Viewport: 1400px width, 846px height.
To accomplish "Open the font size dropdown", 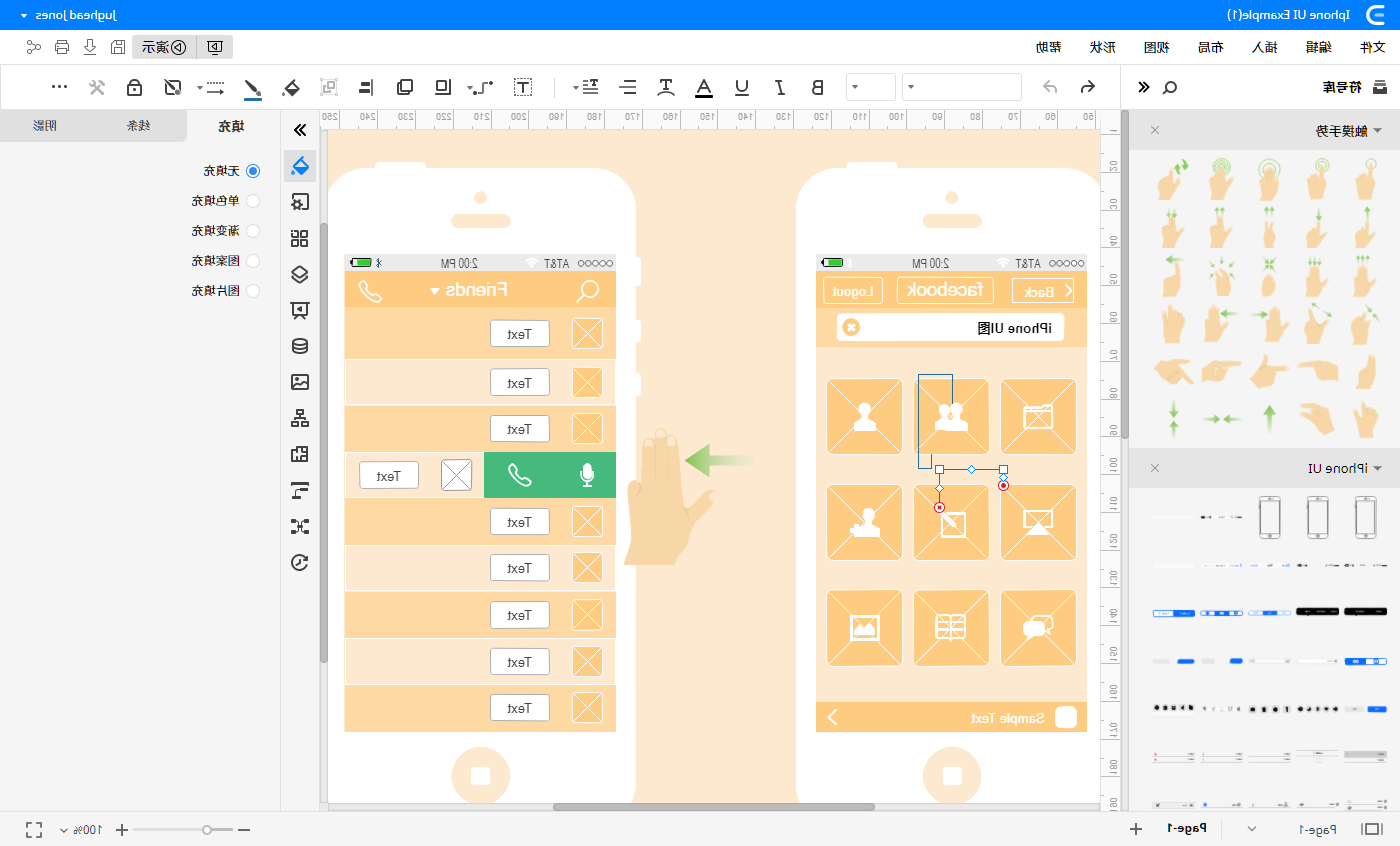I will pos(871,87).
